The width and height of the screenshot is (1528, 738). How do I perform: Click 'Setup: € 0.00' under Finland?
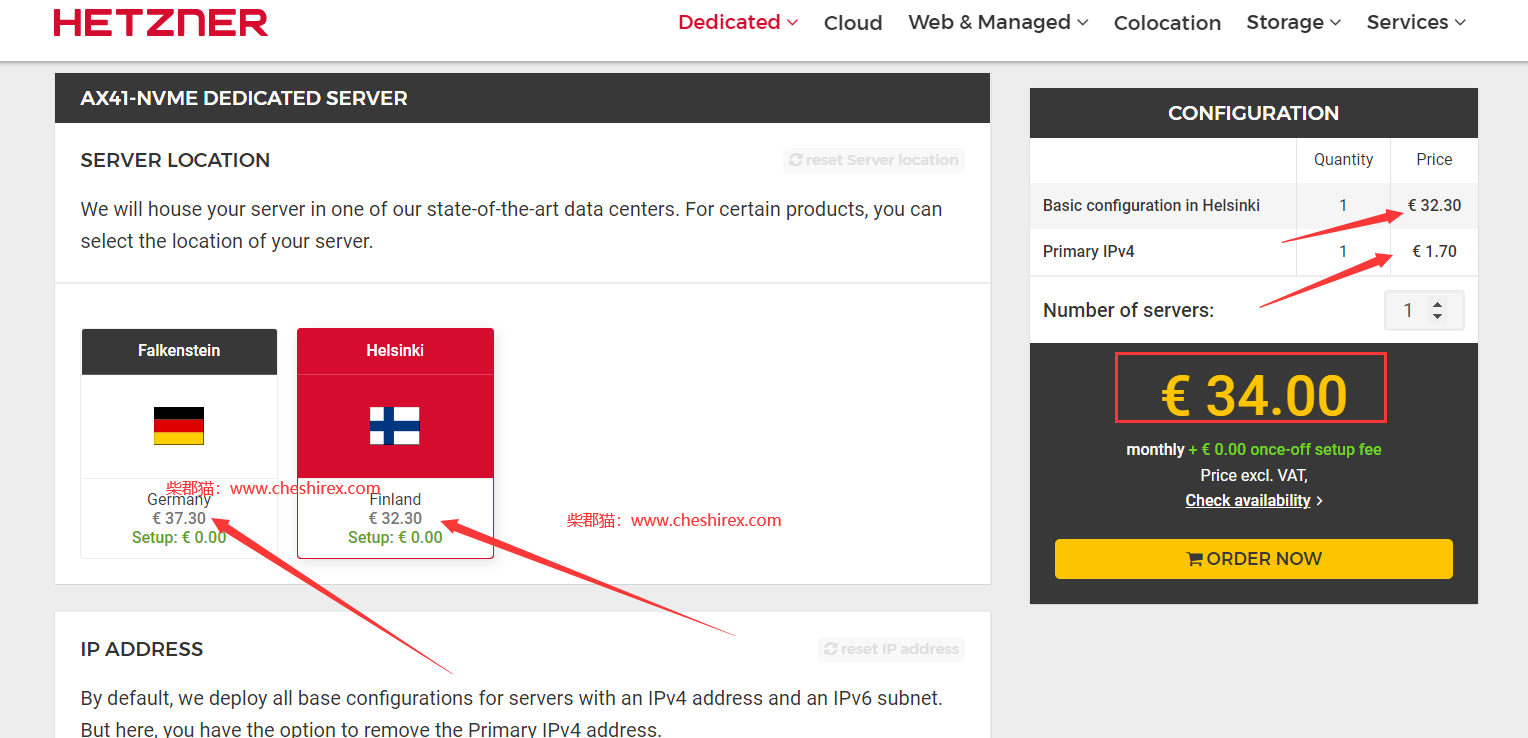pyautogui.click(x=395, y=537)
